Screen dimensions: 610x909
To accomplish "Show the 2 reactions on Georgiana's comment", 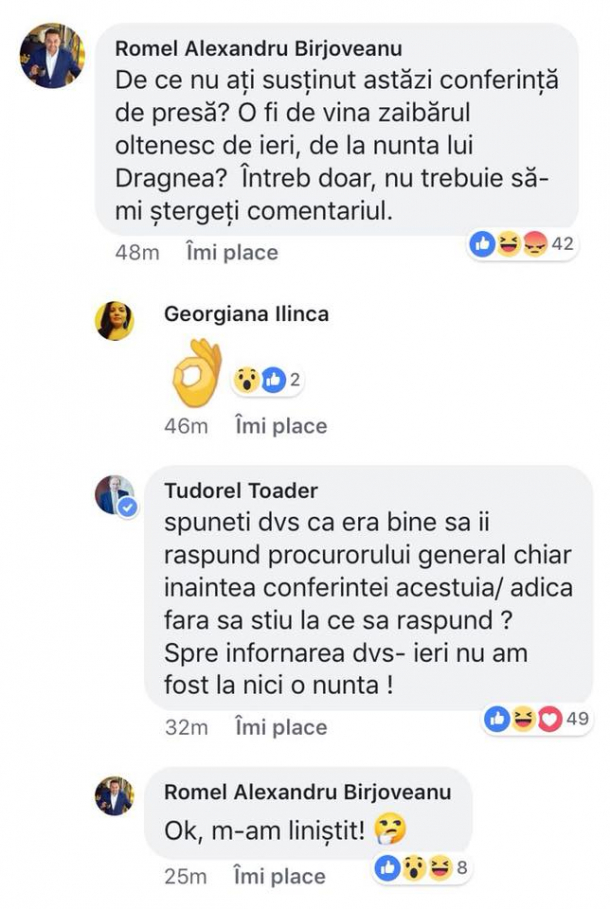I will [x=262, y=380].
